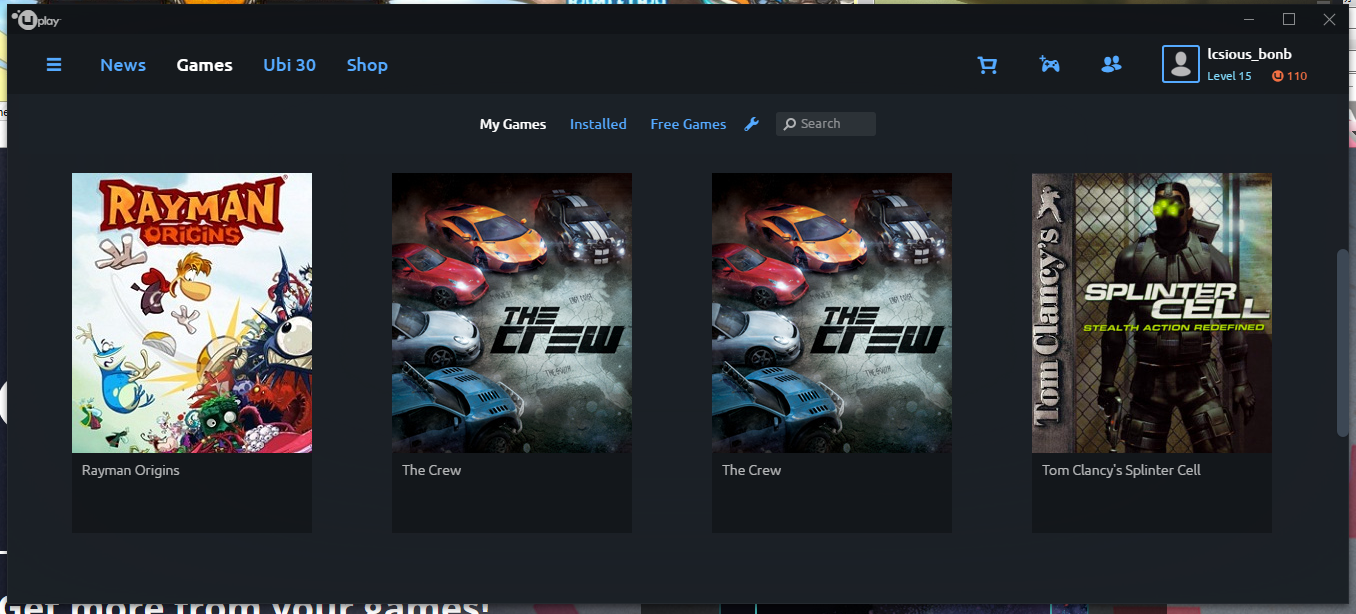The image size is (1356, 614).
Task: Open game list settings wrench
Action: (x=752, y=124)
